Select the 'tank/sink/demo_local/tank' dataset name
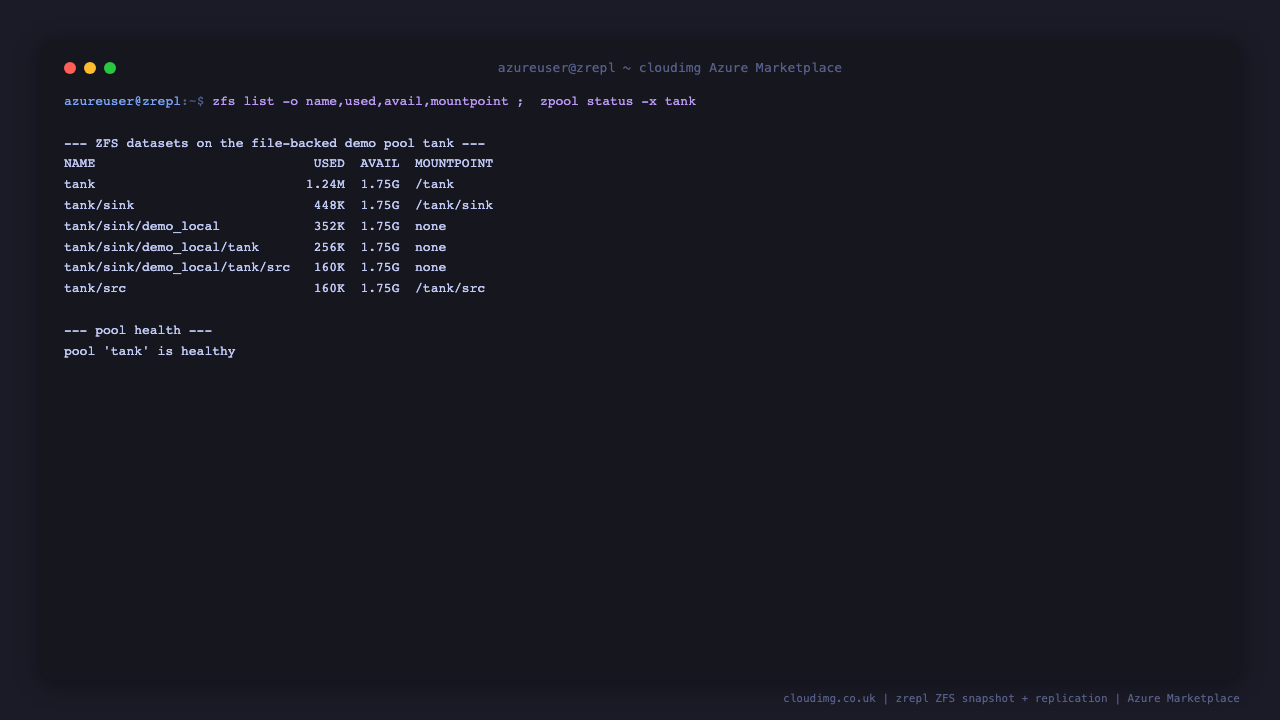1280x720 pixels. [161, 248]
